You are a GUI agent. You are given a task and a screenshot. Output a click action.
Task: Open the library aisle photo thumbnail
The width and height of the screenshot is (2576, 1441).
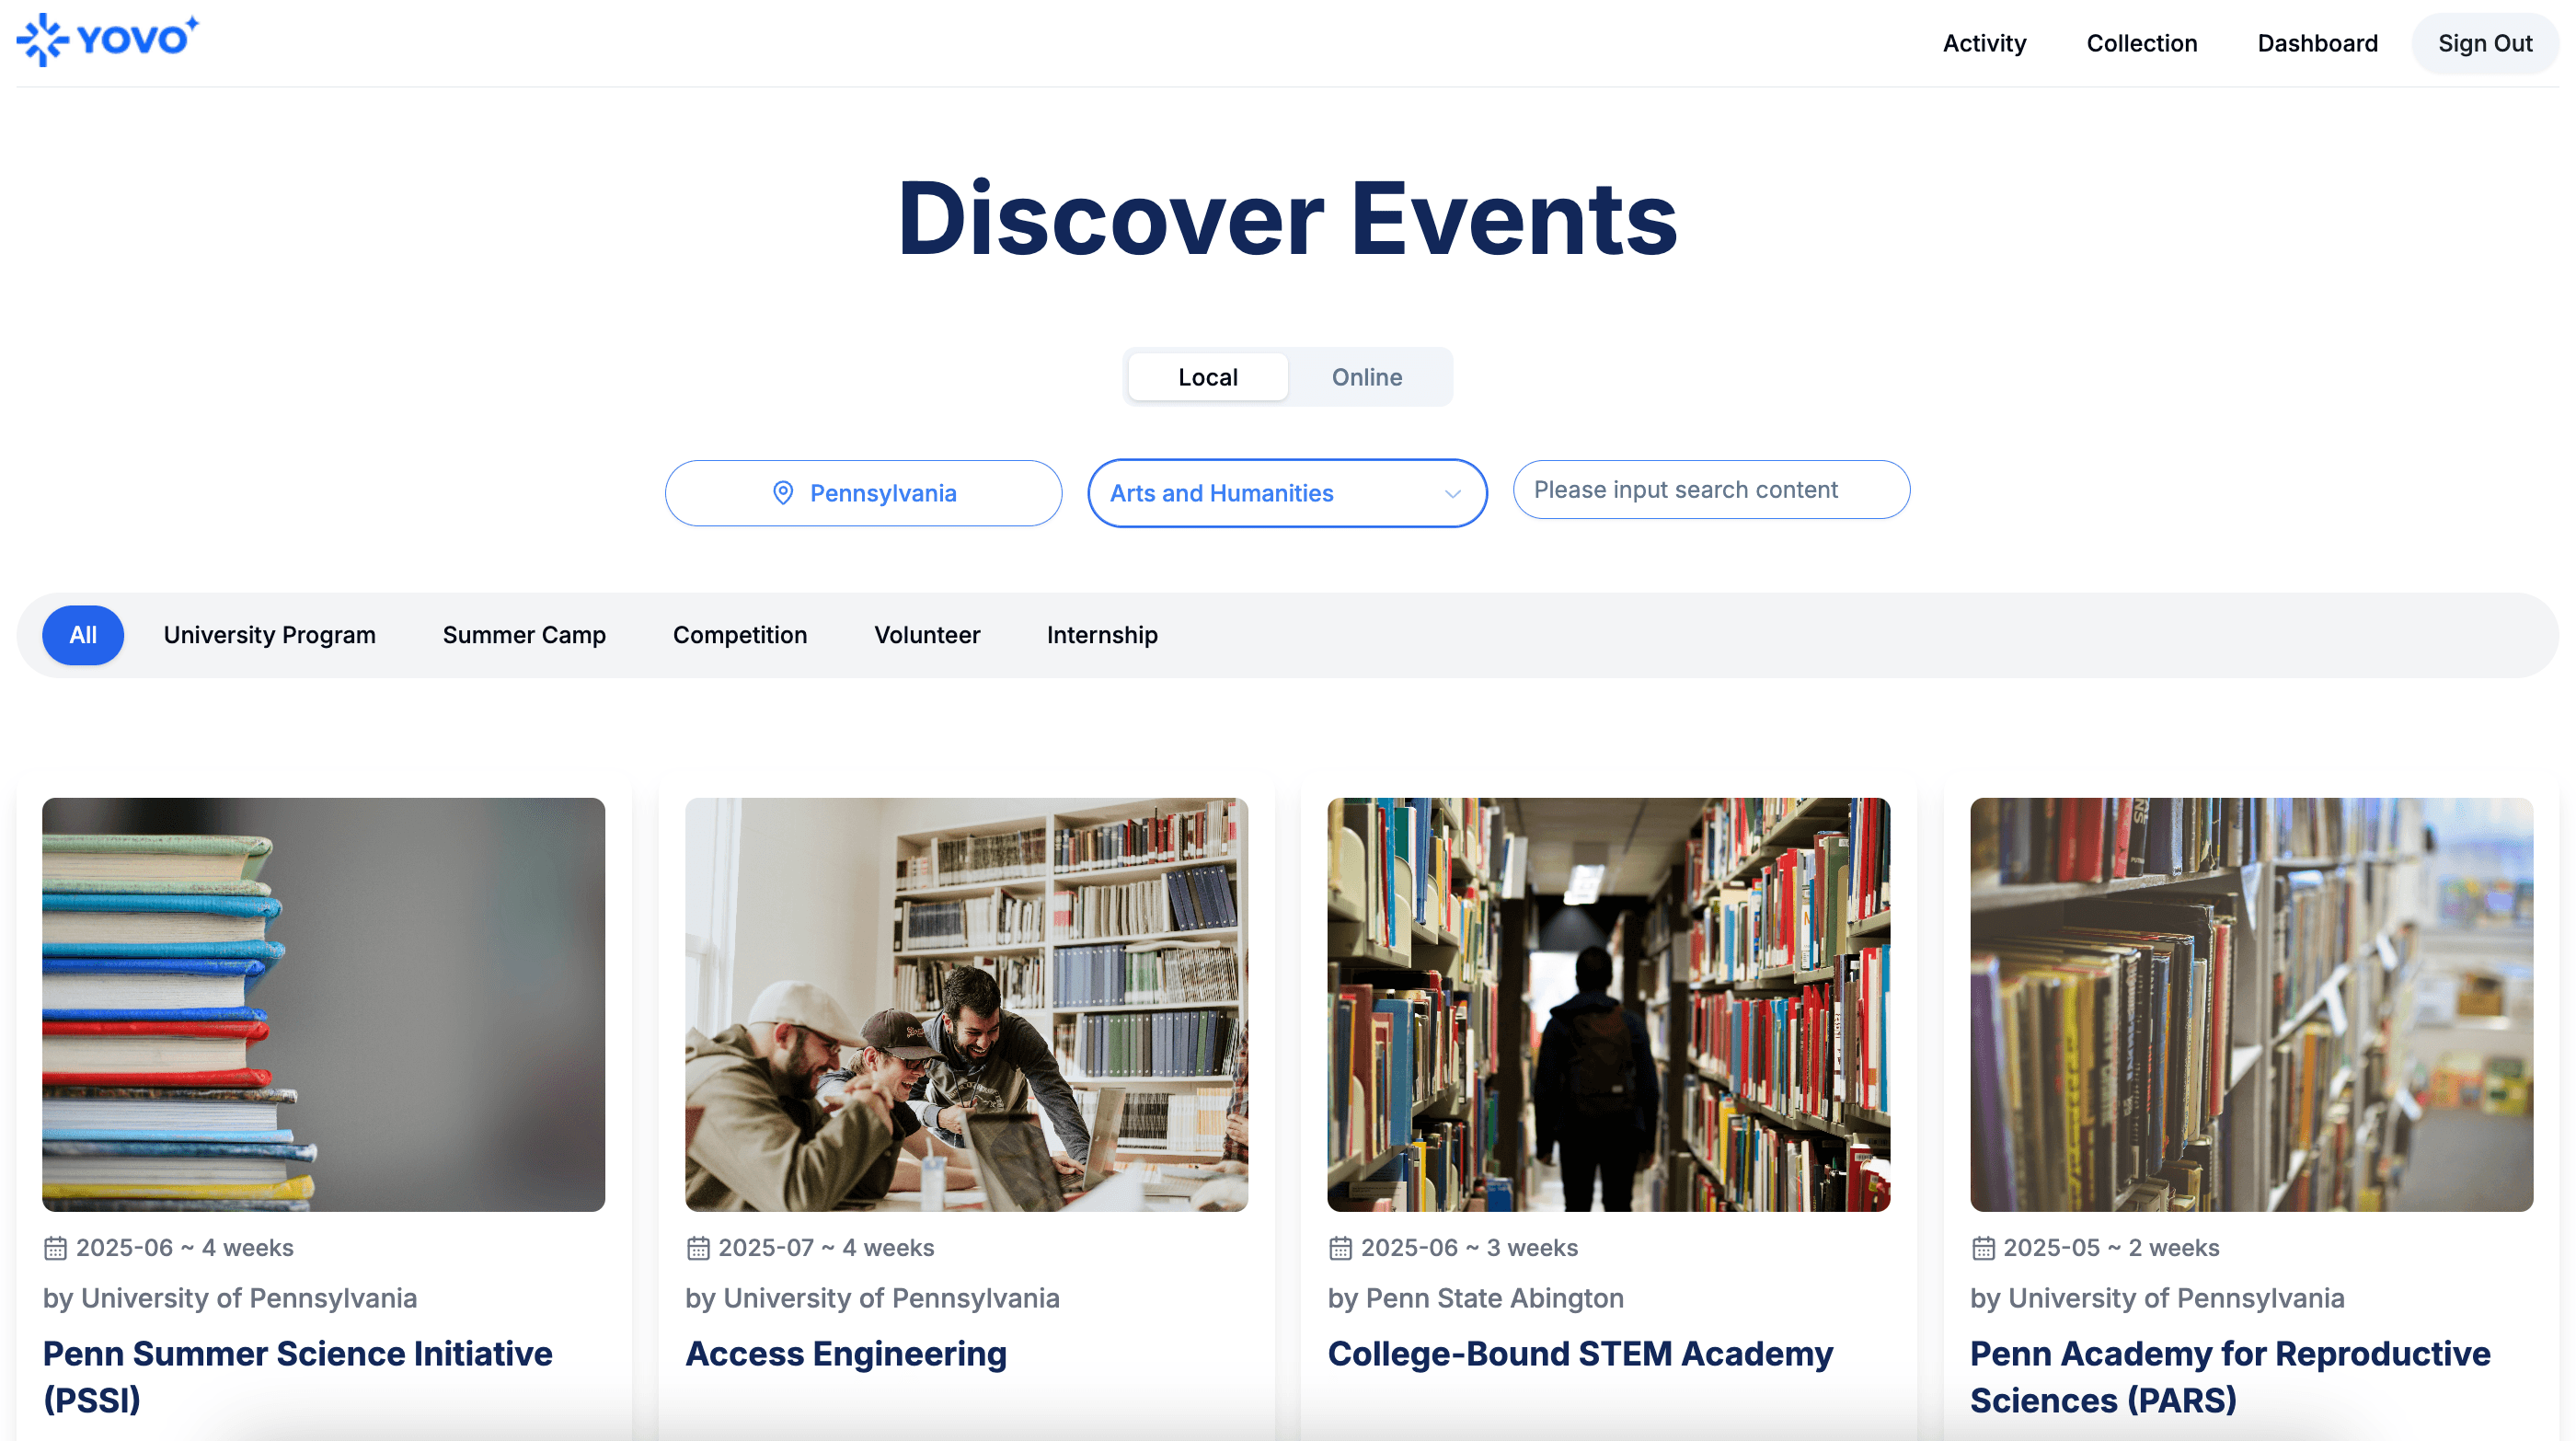click(x=1608, y=1005)
